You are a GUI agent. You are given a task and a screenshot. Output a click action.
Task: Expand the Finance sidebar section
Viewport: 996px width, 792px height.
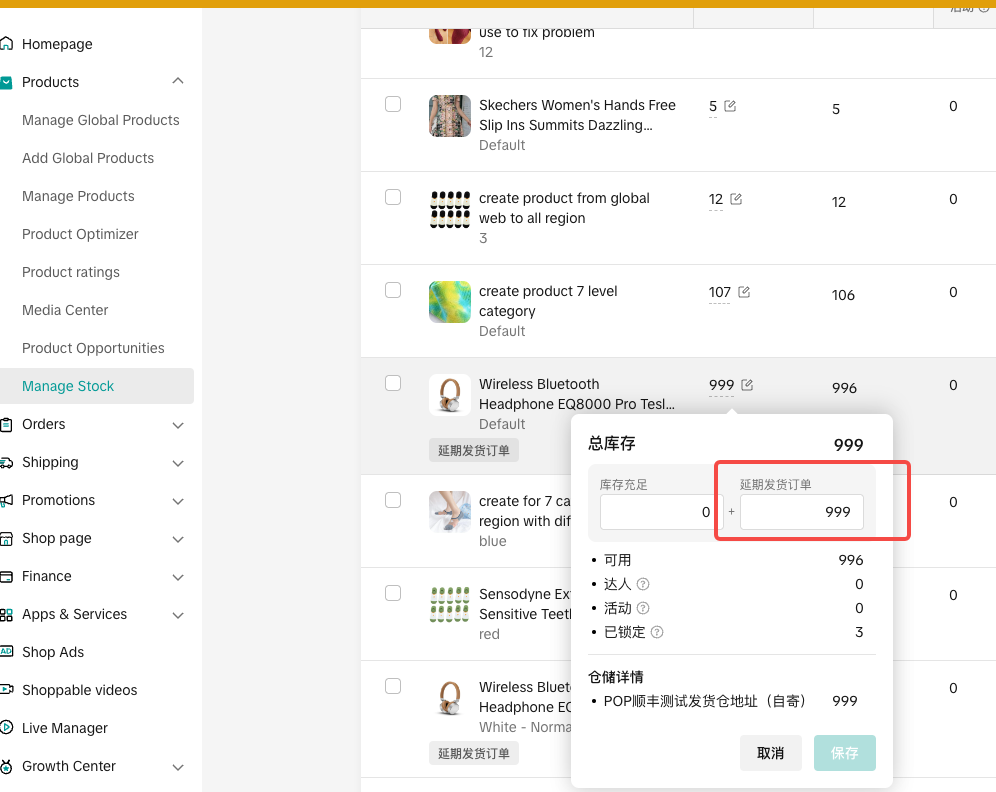pyautogui.click(x=178, y=577)
